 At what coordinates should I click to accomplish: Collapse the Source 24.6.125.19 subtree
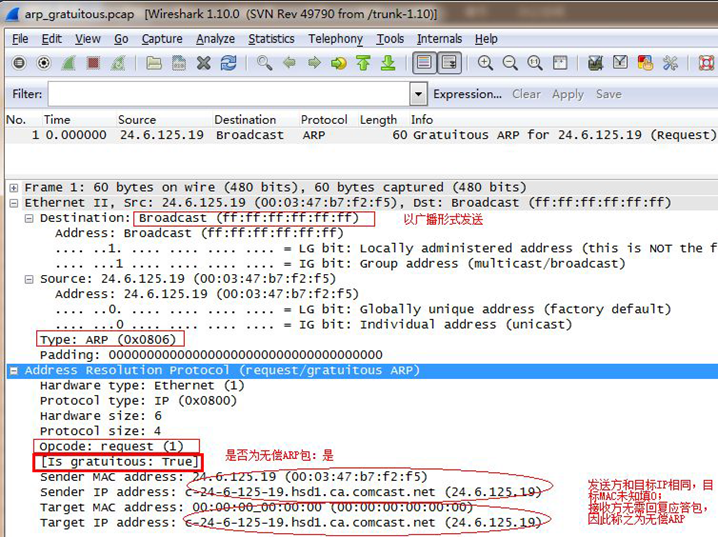click(29, 279)
